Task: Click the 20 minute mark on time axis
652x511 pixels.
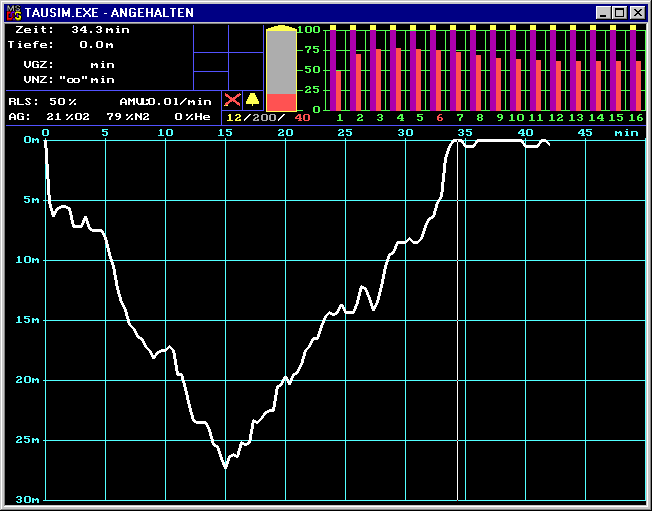Action: pos(286,132)
